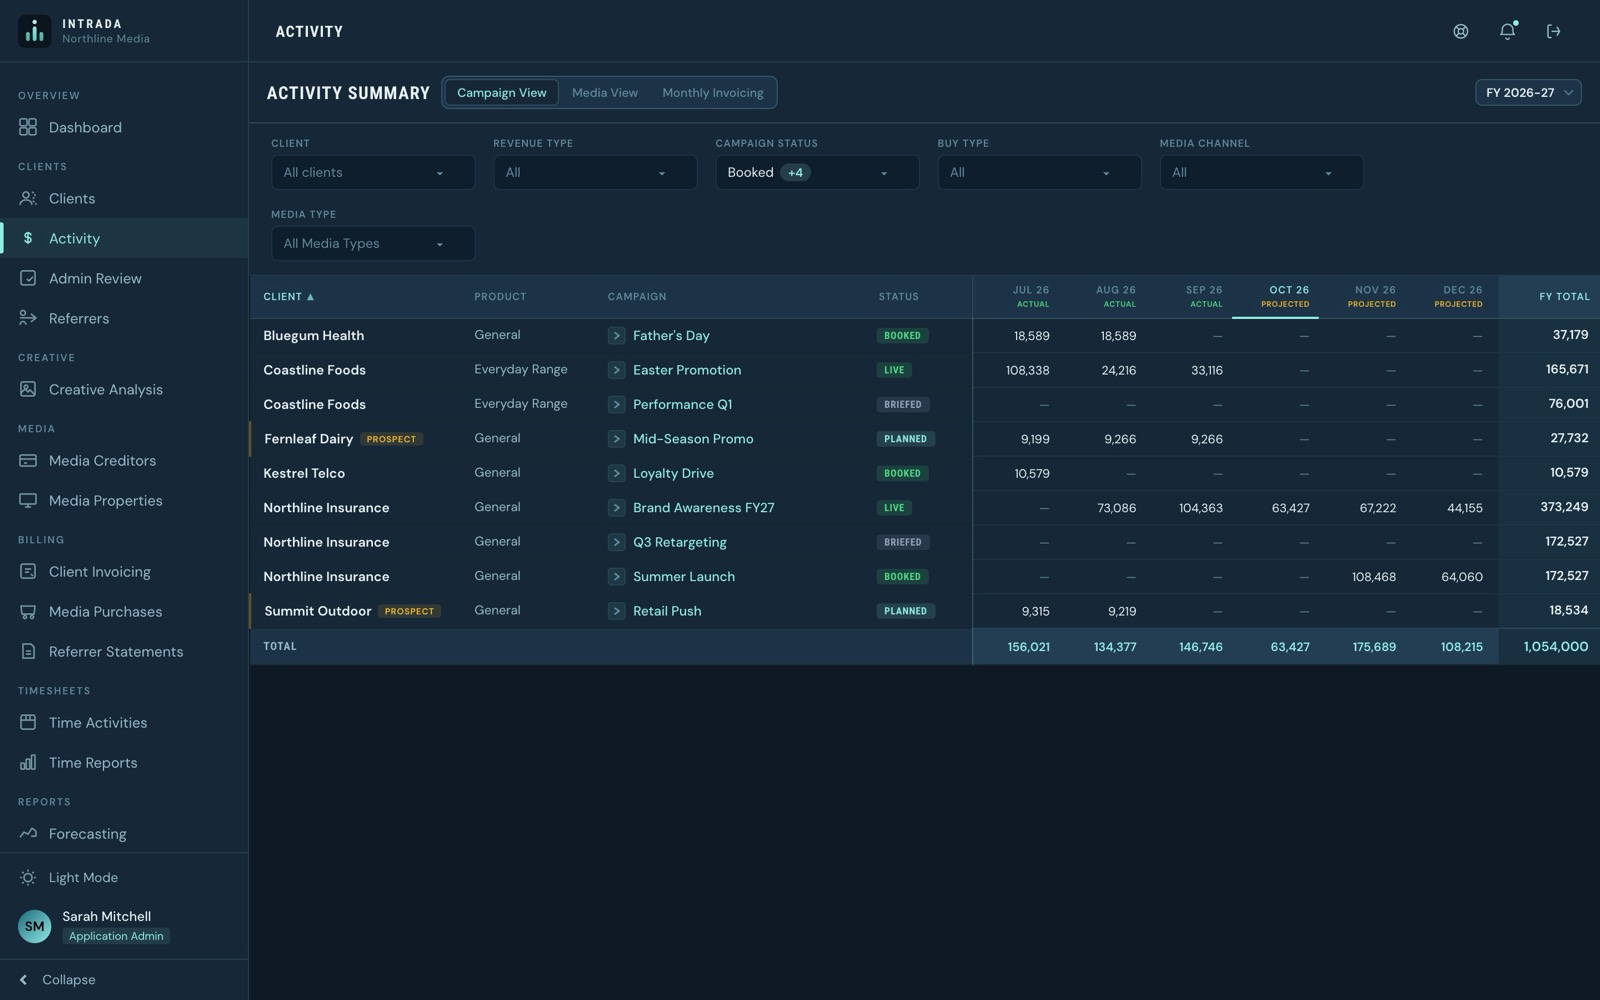The width and height of the screenshot is (1600, 1000).
Task: Click the Media Purchases cart icon
Action: coord(28,611)
